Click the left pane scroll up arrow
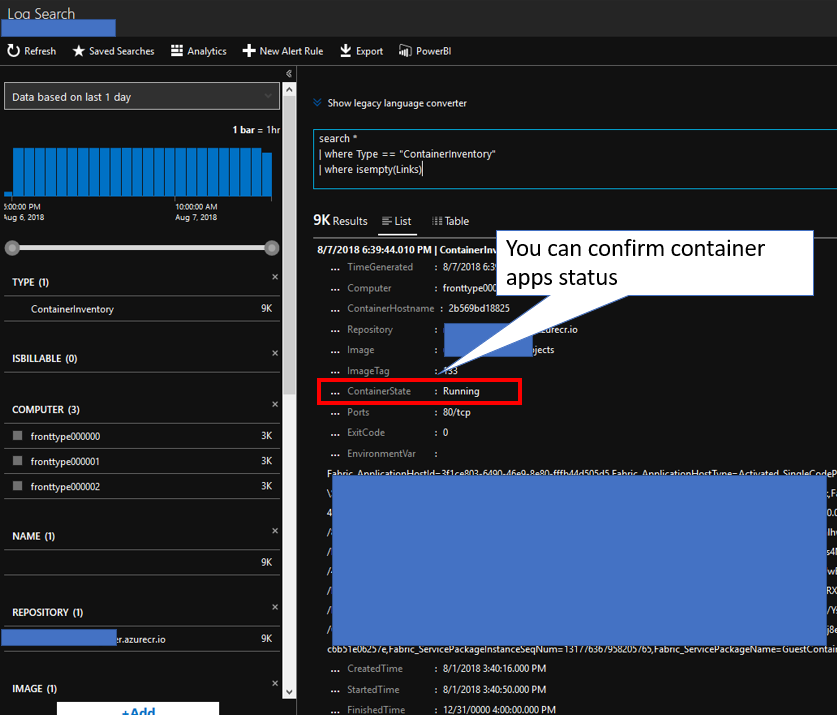The width and height of the screenshot is (837, 715). point(289,90)
